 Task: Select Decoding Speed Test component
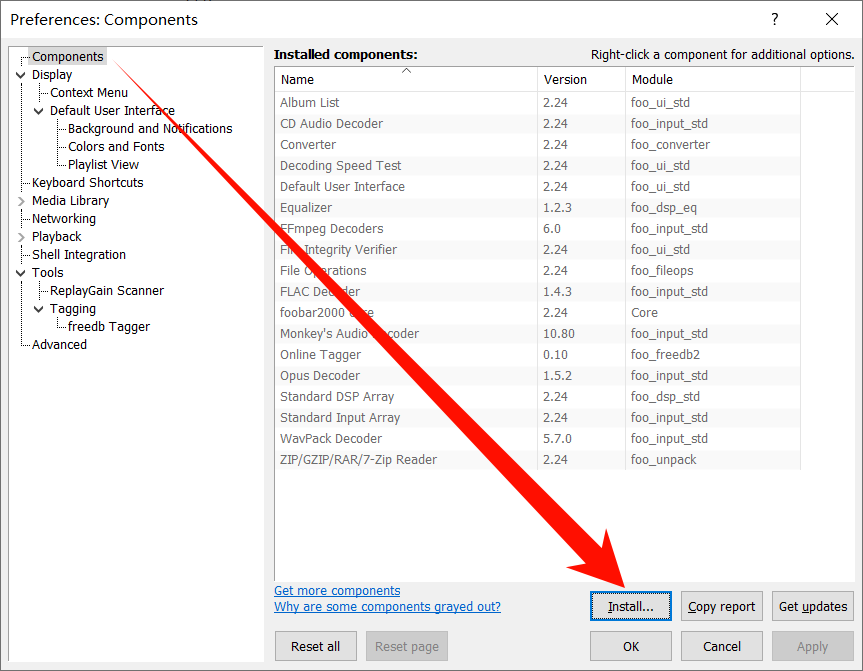pyautogui.click(x=537, y=166)
